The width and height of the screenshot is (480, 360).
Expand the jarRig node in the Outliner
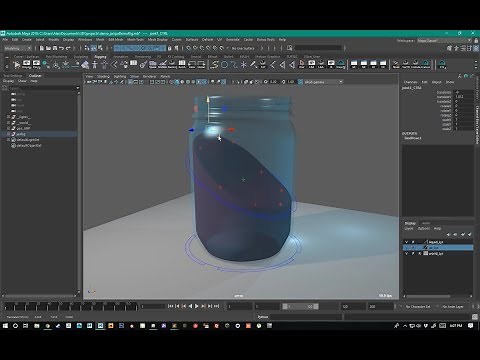point(9,134)
